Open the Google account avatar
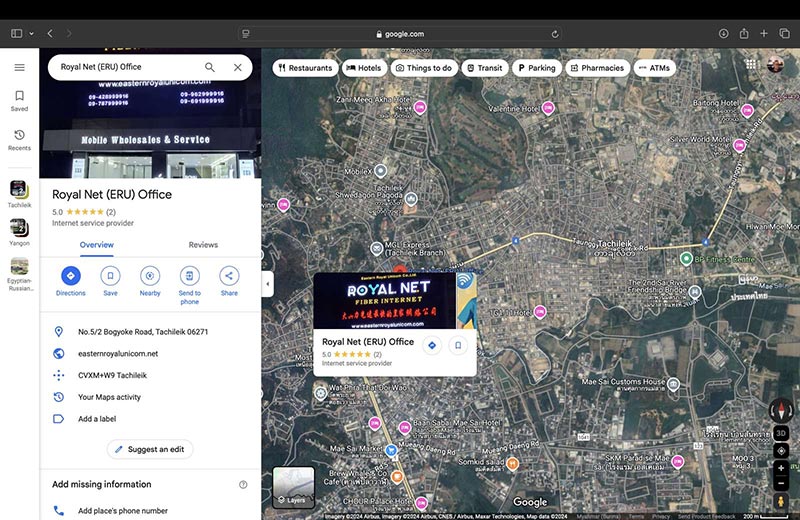Screen dimensions: 800x520 (x=775, y=65)
